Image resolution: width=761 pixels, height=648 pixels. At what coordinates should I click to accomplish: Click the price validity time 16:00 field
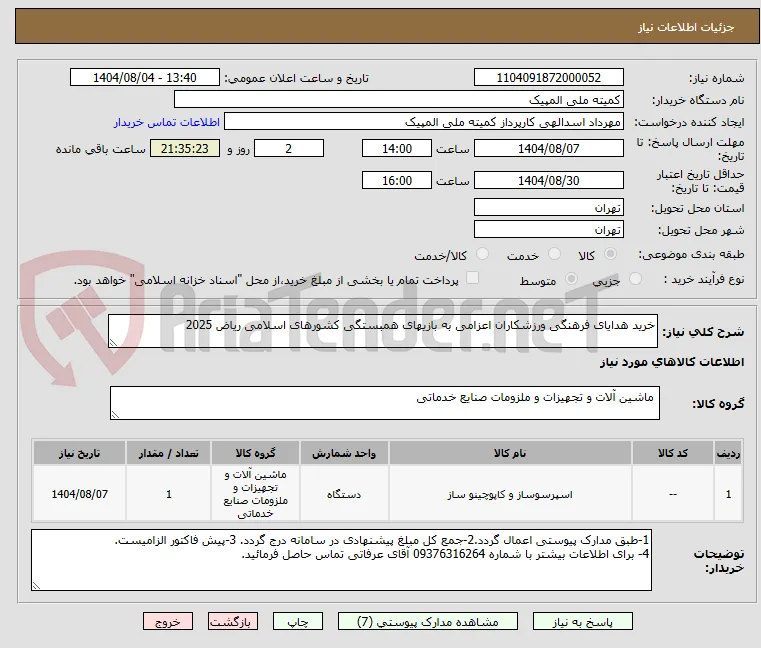[397, 181]
